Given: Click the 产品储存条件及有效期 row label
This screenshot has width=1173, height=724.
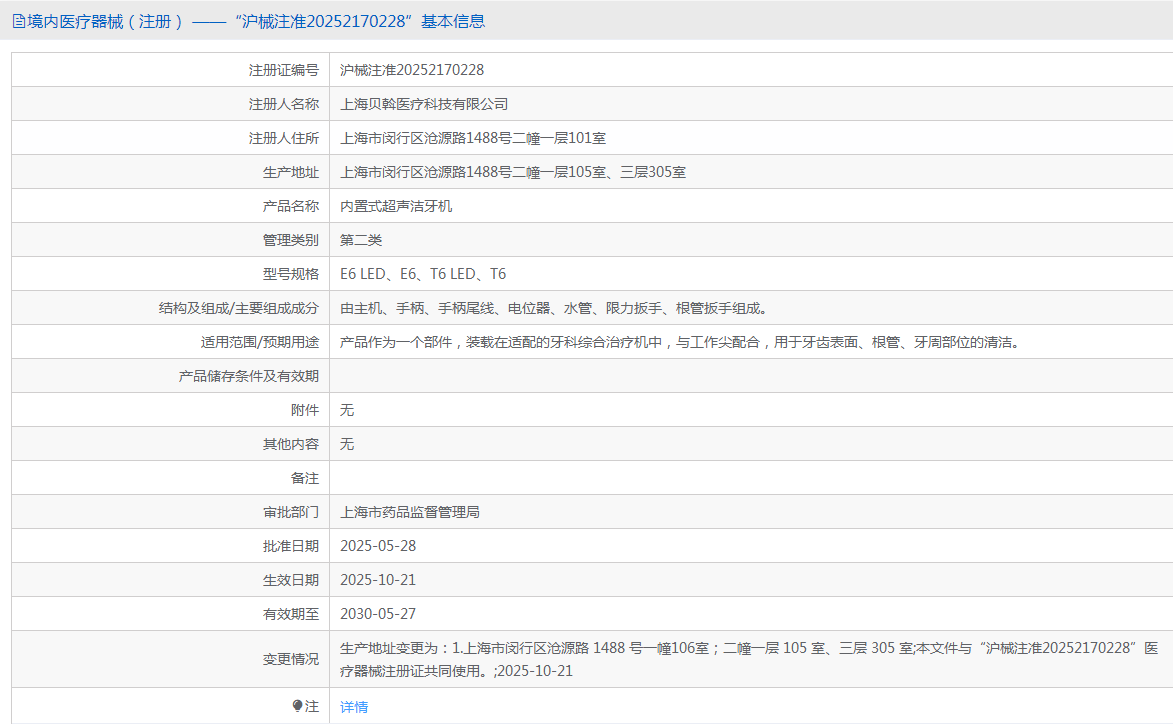Looking at the screenshot, I should pos(248,376).
